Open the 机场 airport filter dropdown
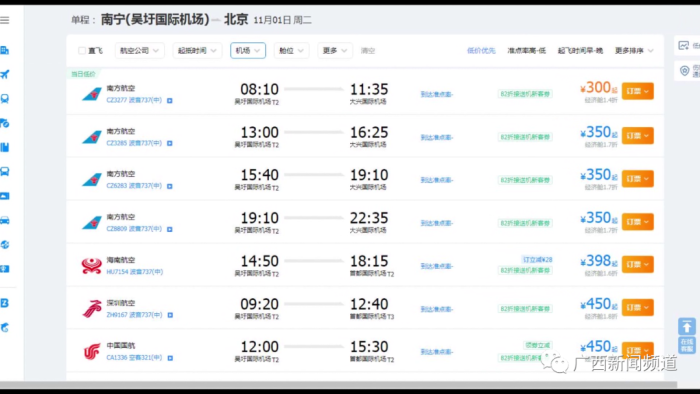 (x=248, y=50)
